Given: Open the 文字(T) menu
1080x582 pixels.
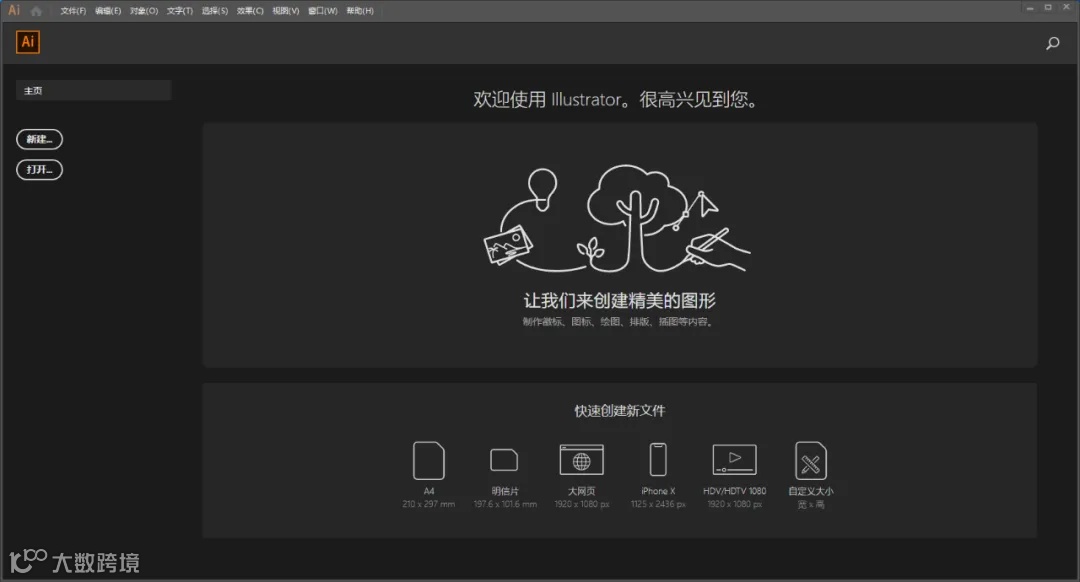Looking at the screenshot, I should point(180,11).
